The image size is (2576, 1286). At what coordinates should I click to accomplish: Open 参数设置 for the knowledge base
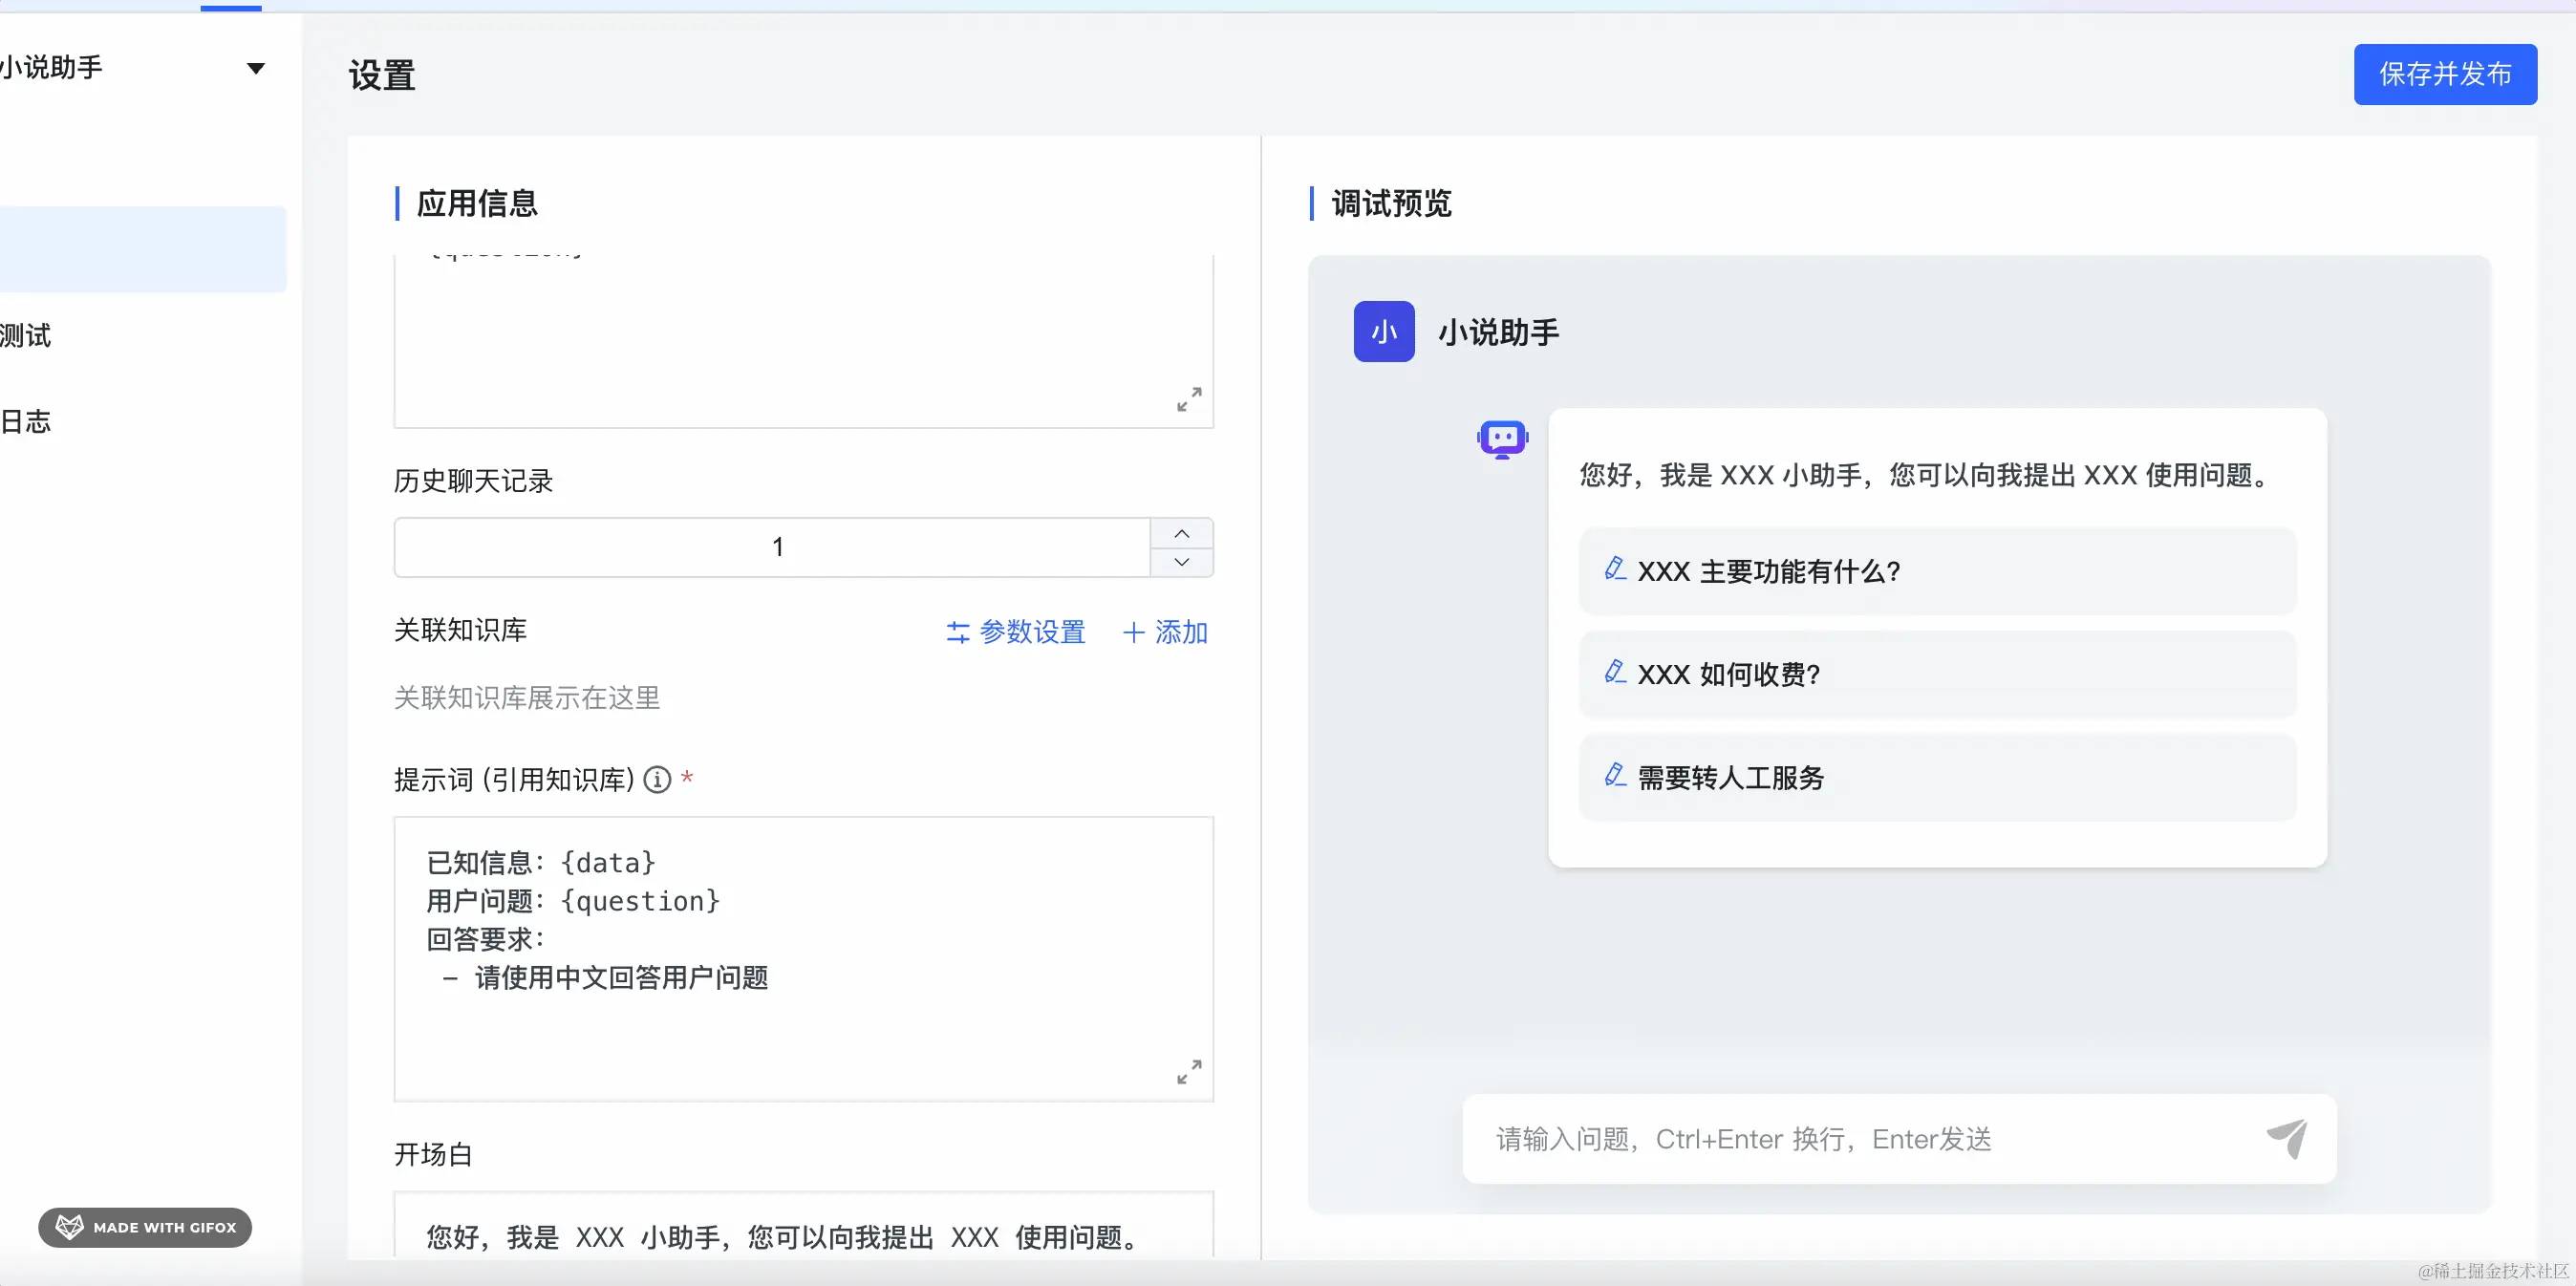[x=1015, y=632]
